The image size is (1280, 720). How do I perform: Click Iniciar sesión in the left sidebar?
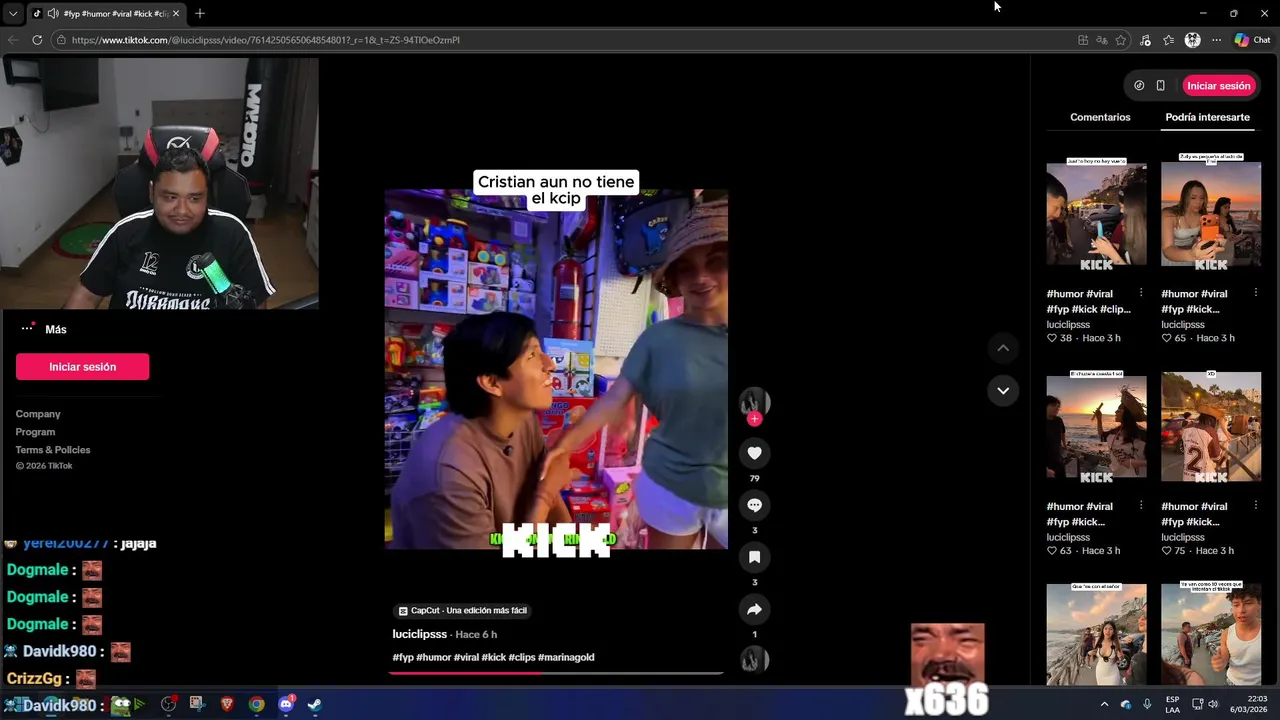[x=82, y=367]
